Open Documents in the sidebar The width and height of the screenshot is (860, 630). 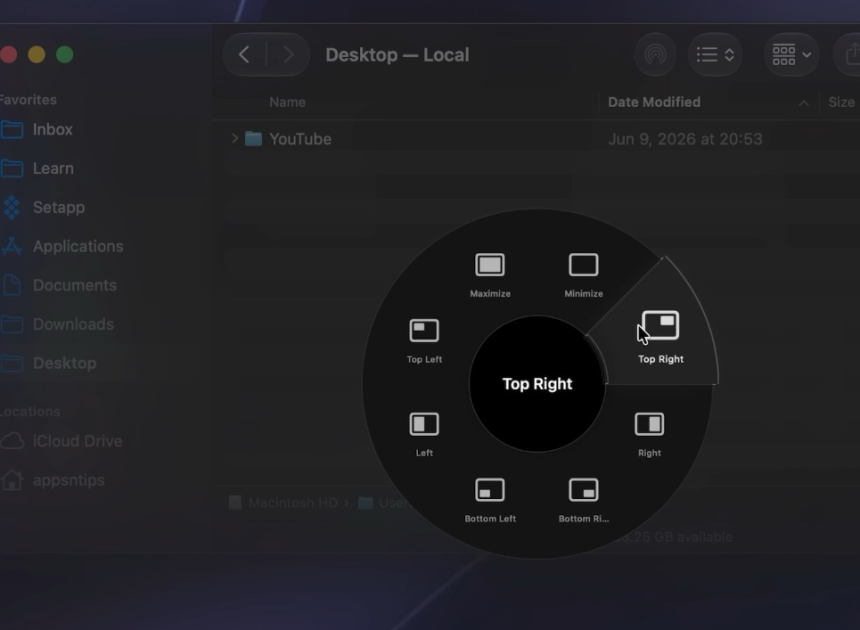pos(75,285)
